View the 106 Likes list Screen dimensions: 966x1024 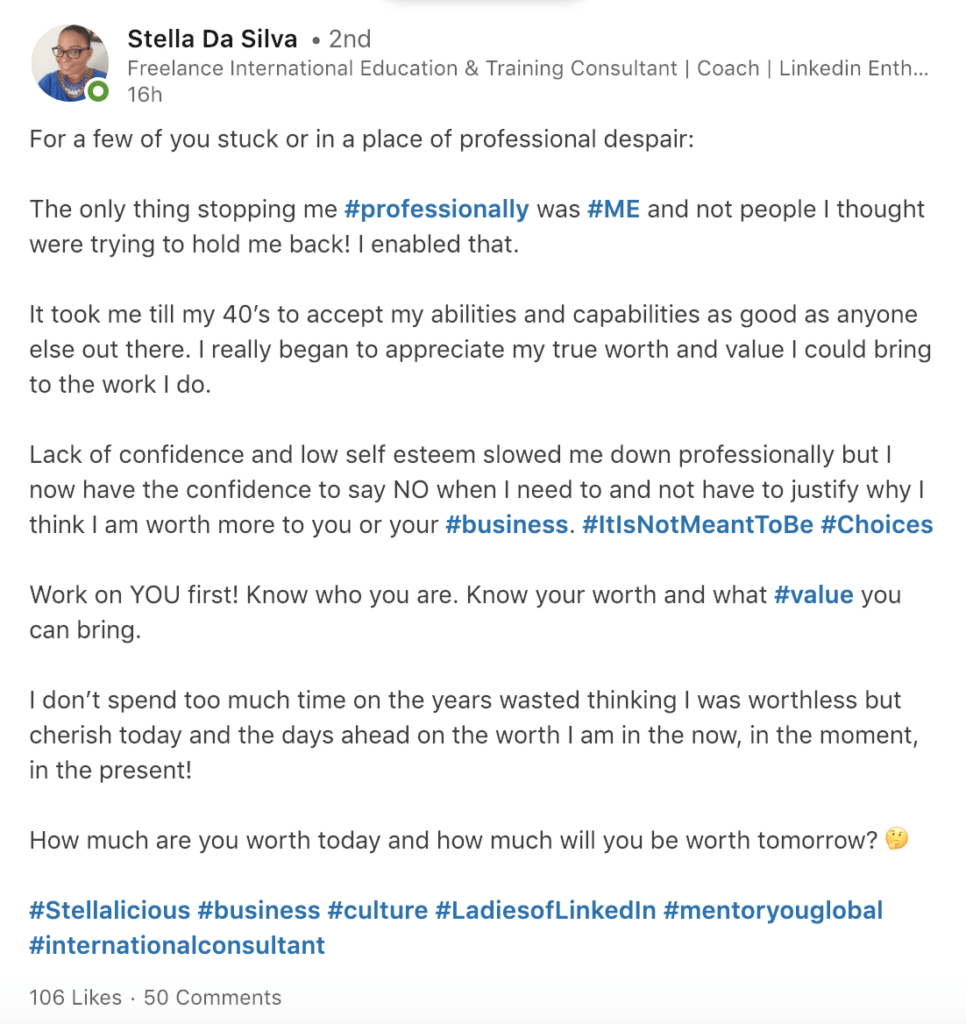coord(75,997)
